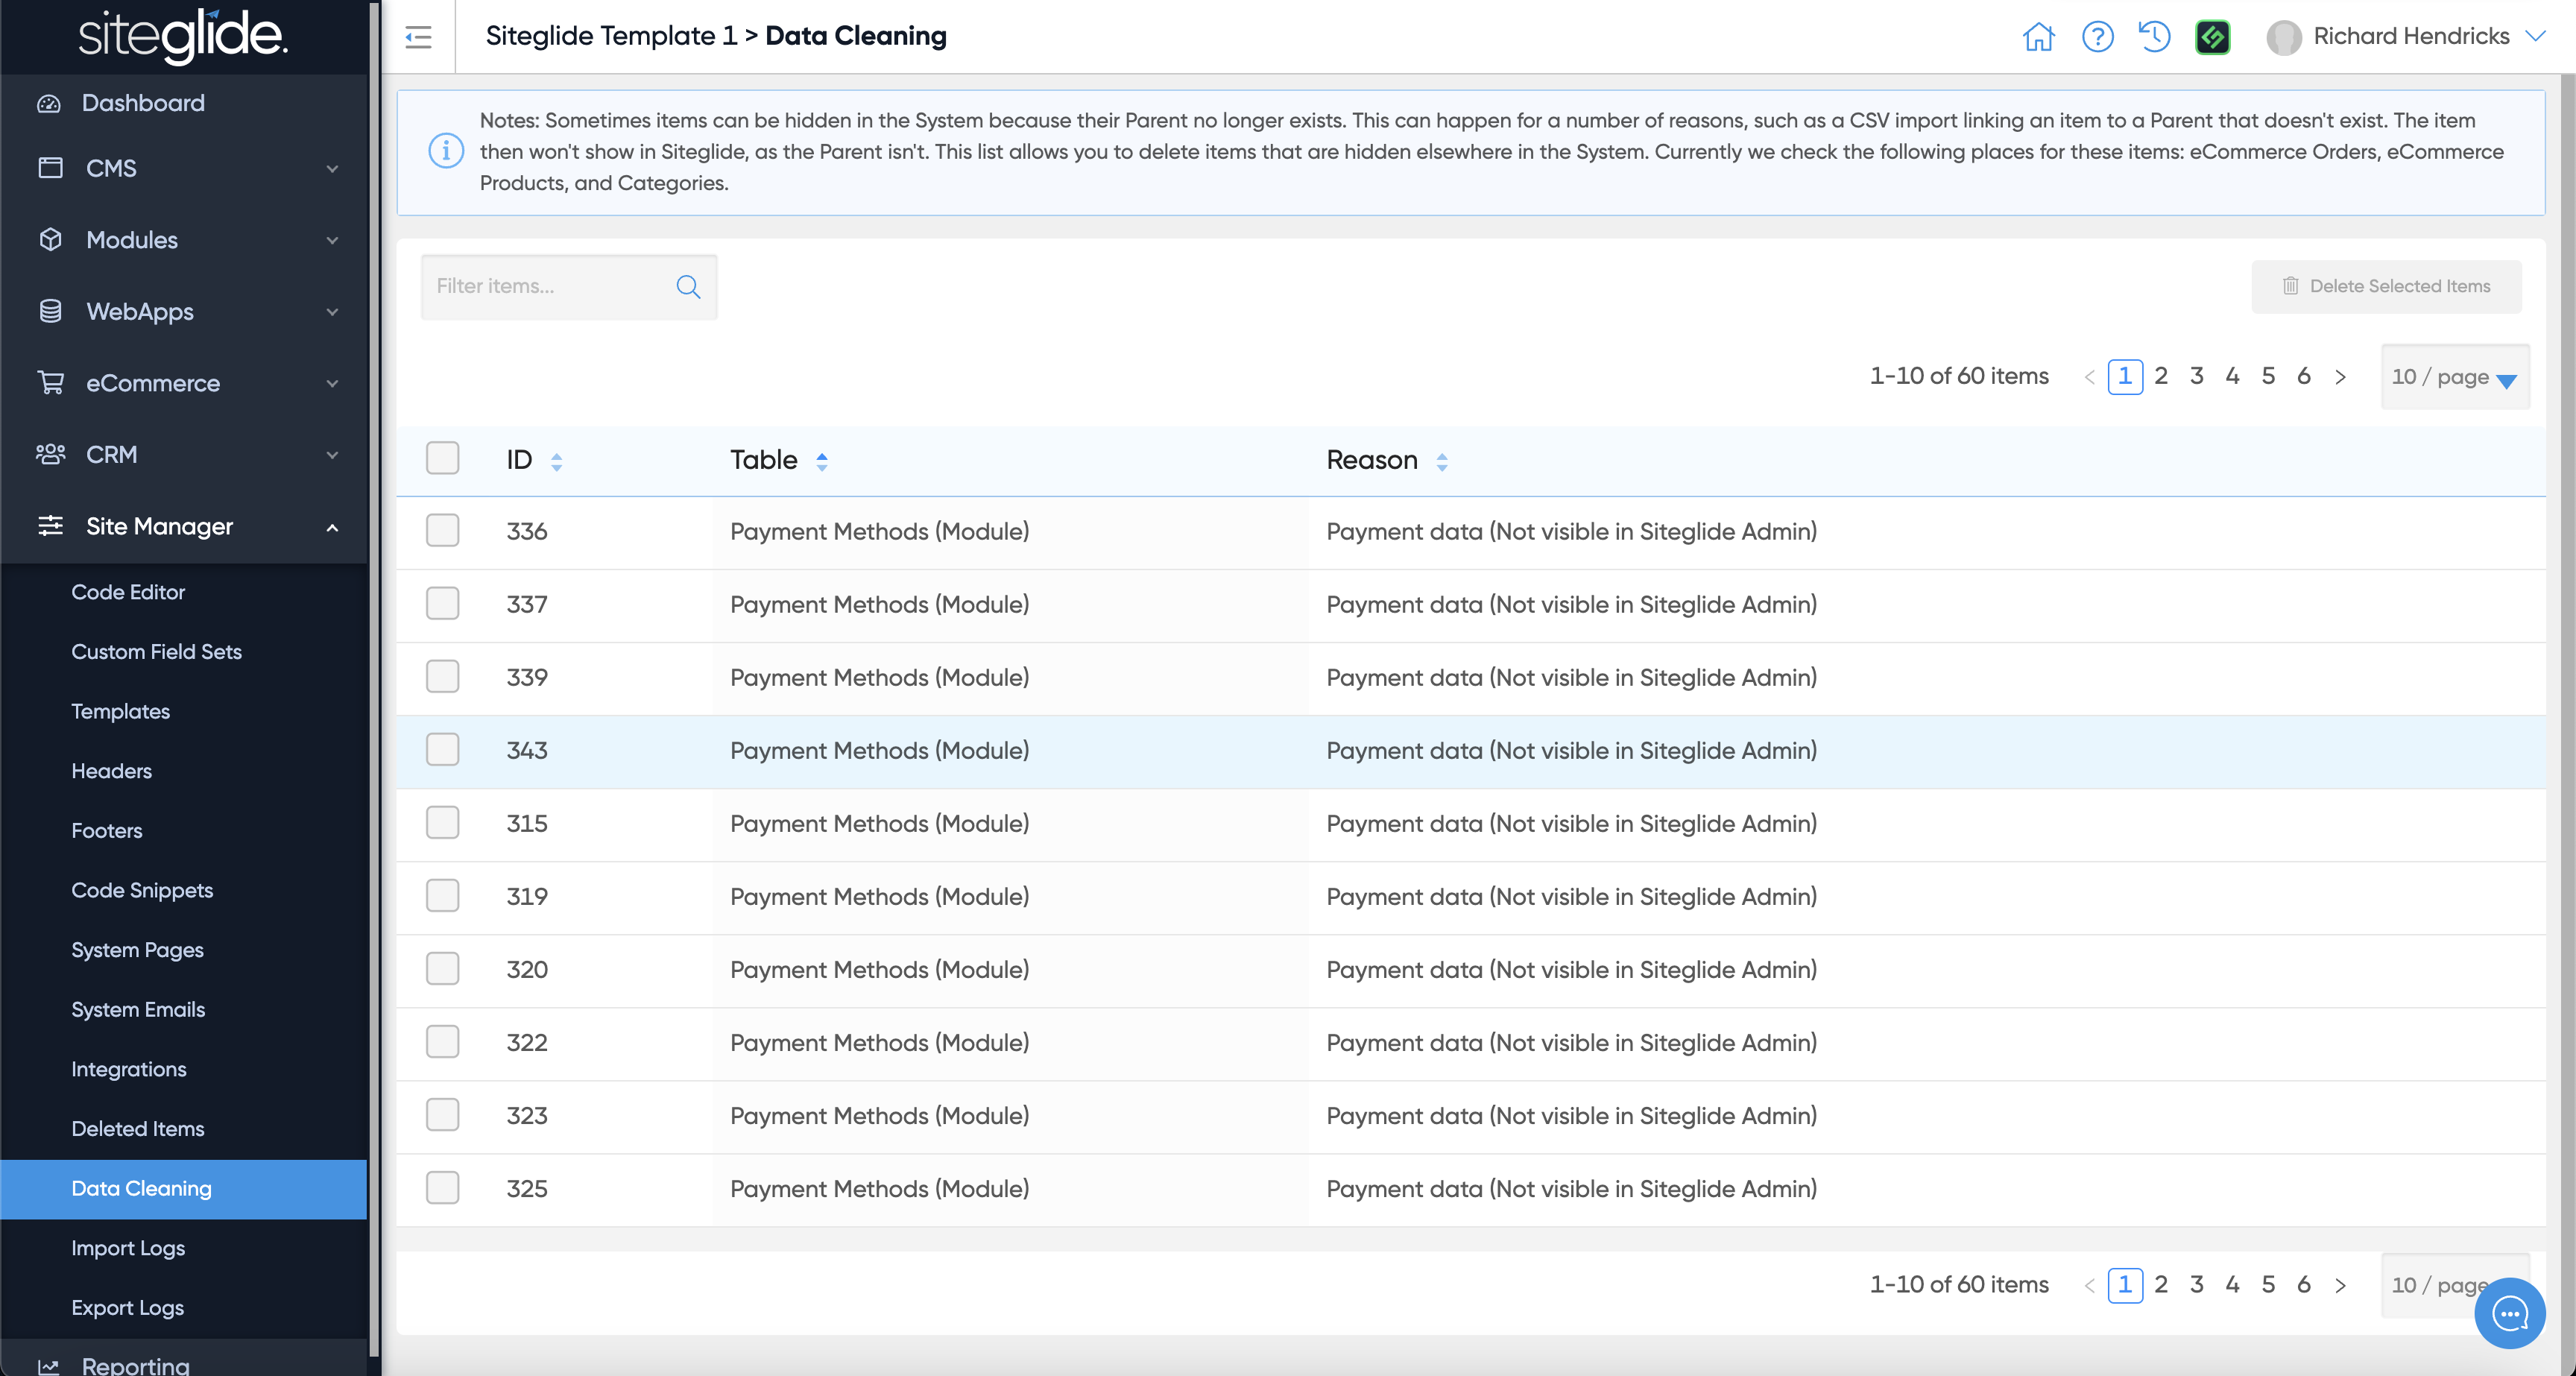This screenshot has height=1376, width=2576.
Task: Go to Code Editor menu item
Action: (128, 592)
